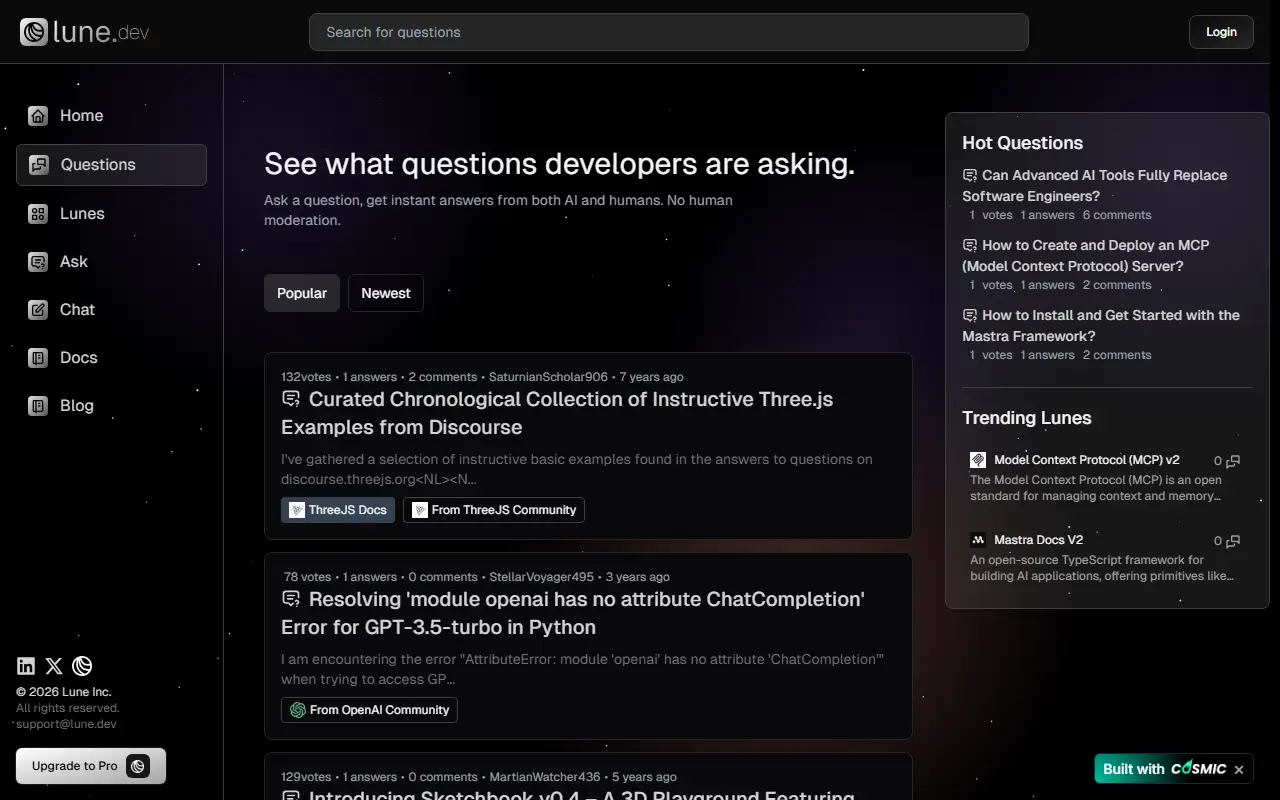Click the From ThreeJS Community tag icon

(420, 510)
